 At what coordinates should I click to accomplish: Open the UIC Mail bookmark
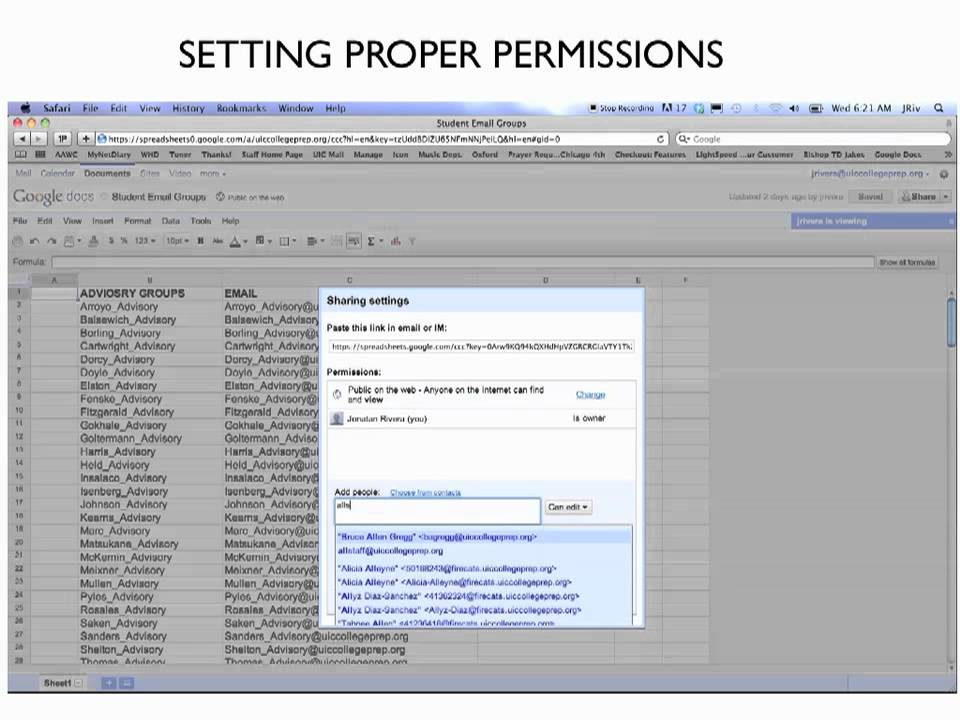click(328, 154)
